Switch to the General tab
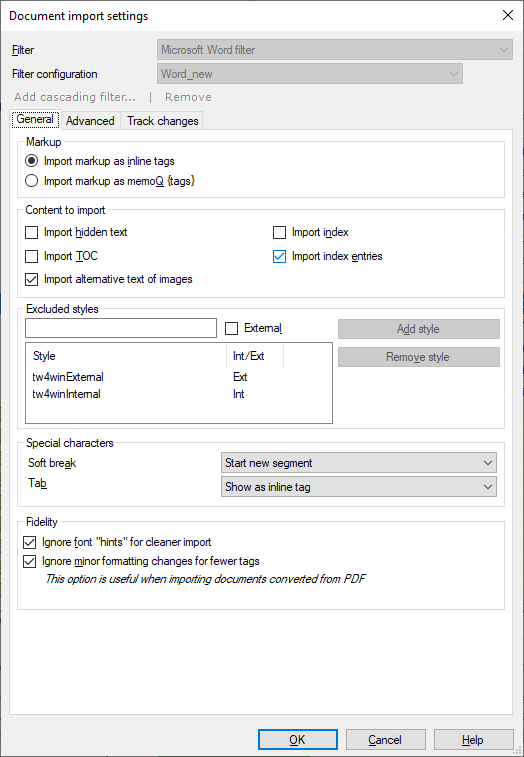This screenshot has height=757, width=524. tap(35, 119)
